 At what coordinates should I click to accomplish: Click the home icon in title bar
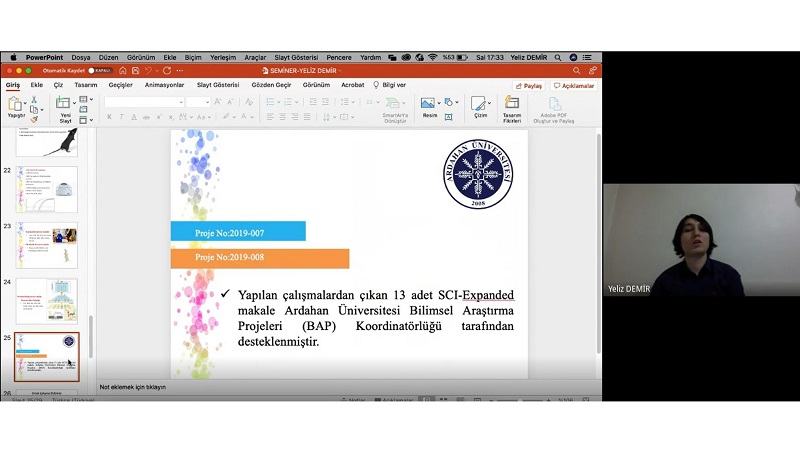(122, 71)
